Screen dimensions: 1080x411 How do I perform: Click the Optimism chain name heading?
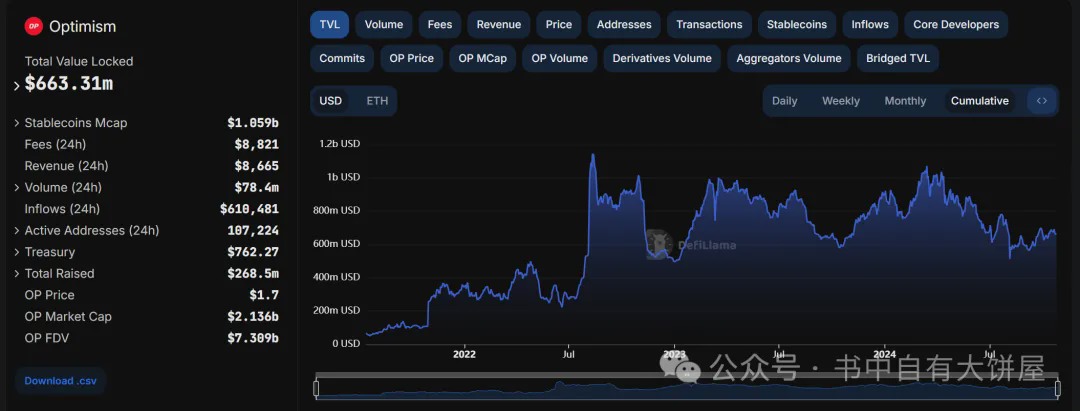pyautogui.click(x=83, y=27)
